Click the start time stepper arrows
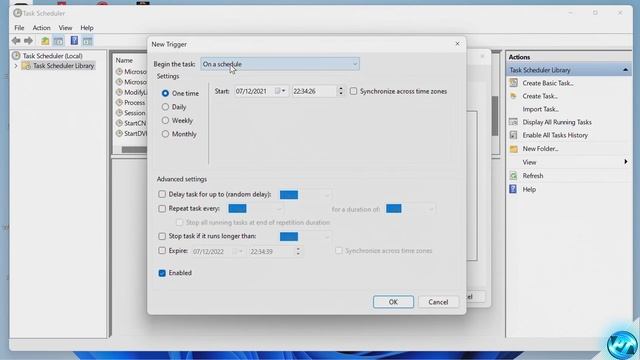Image resolution: width=640 pixels, height=360 pixels. pyautogui.click(x=341, y=91)
